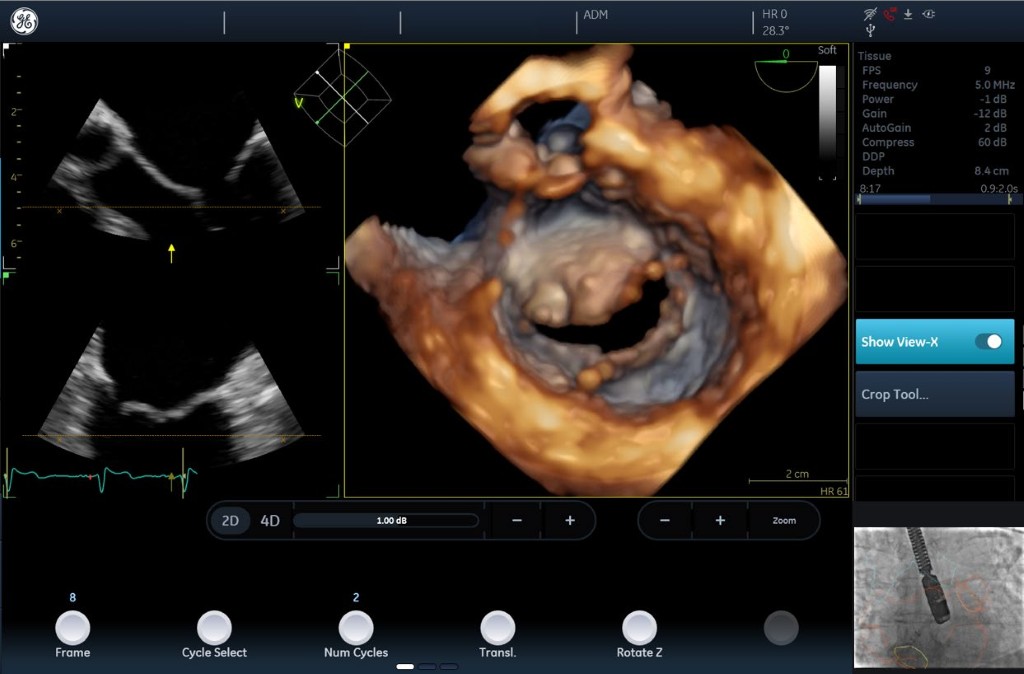Decrease gain with the minus button

click(516, 521)
